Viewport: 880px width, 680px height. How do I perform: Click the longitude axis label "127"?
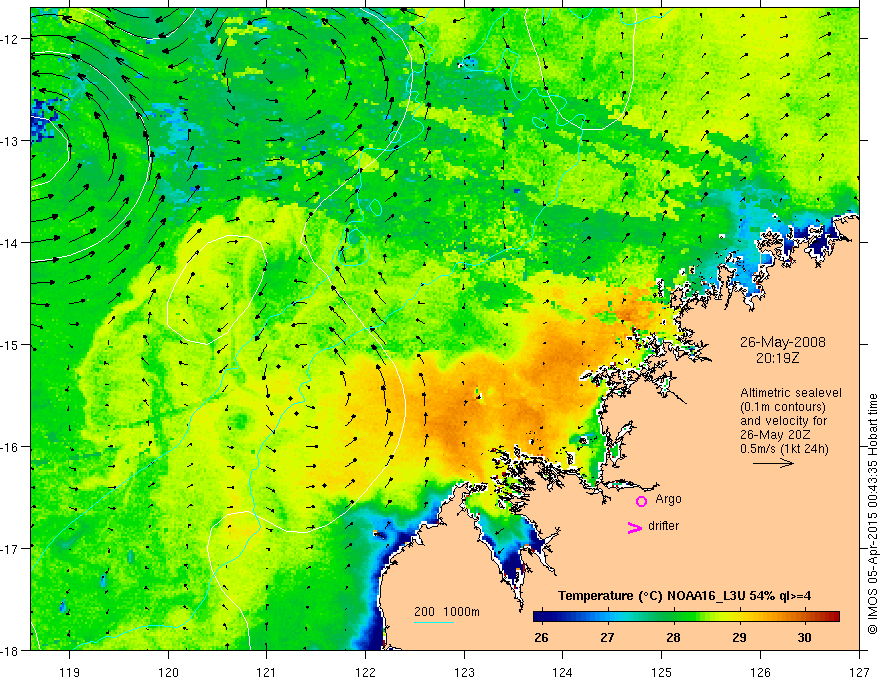(x=859, y=672)
